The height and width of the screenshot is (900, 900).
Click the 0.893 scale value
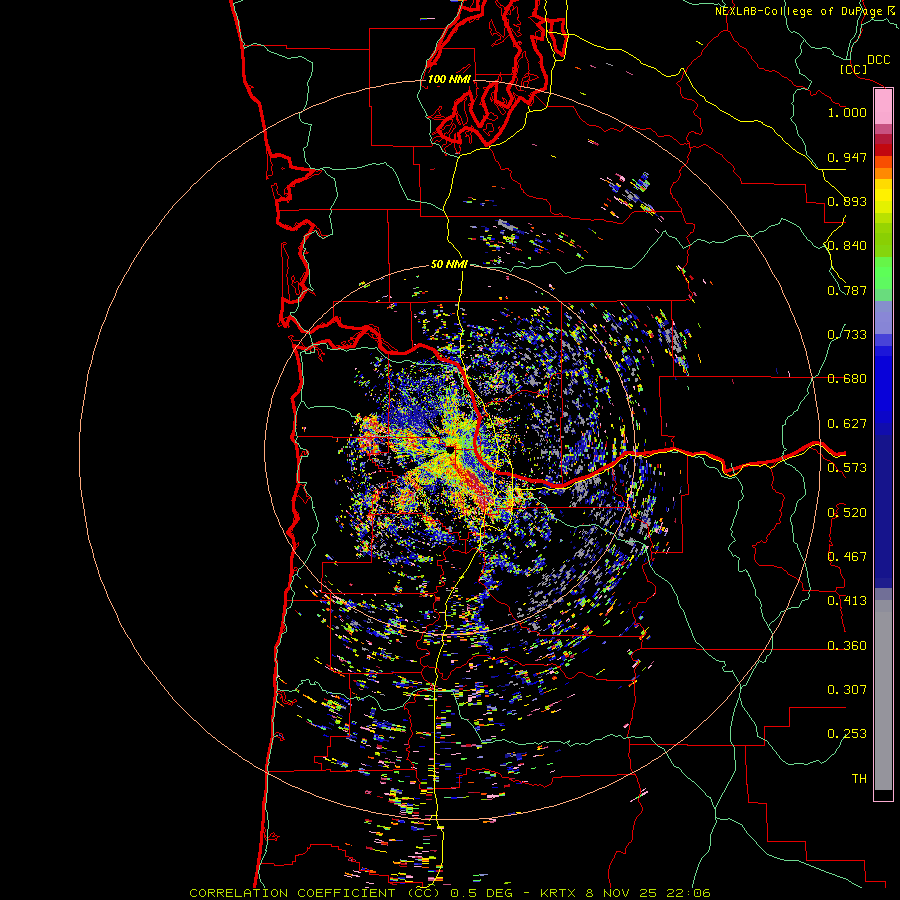(x=847, y=201)
